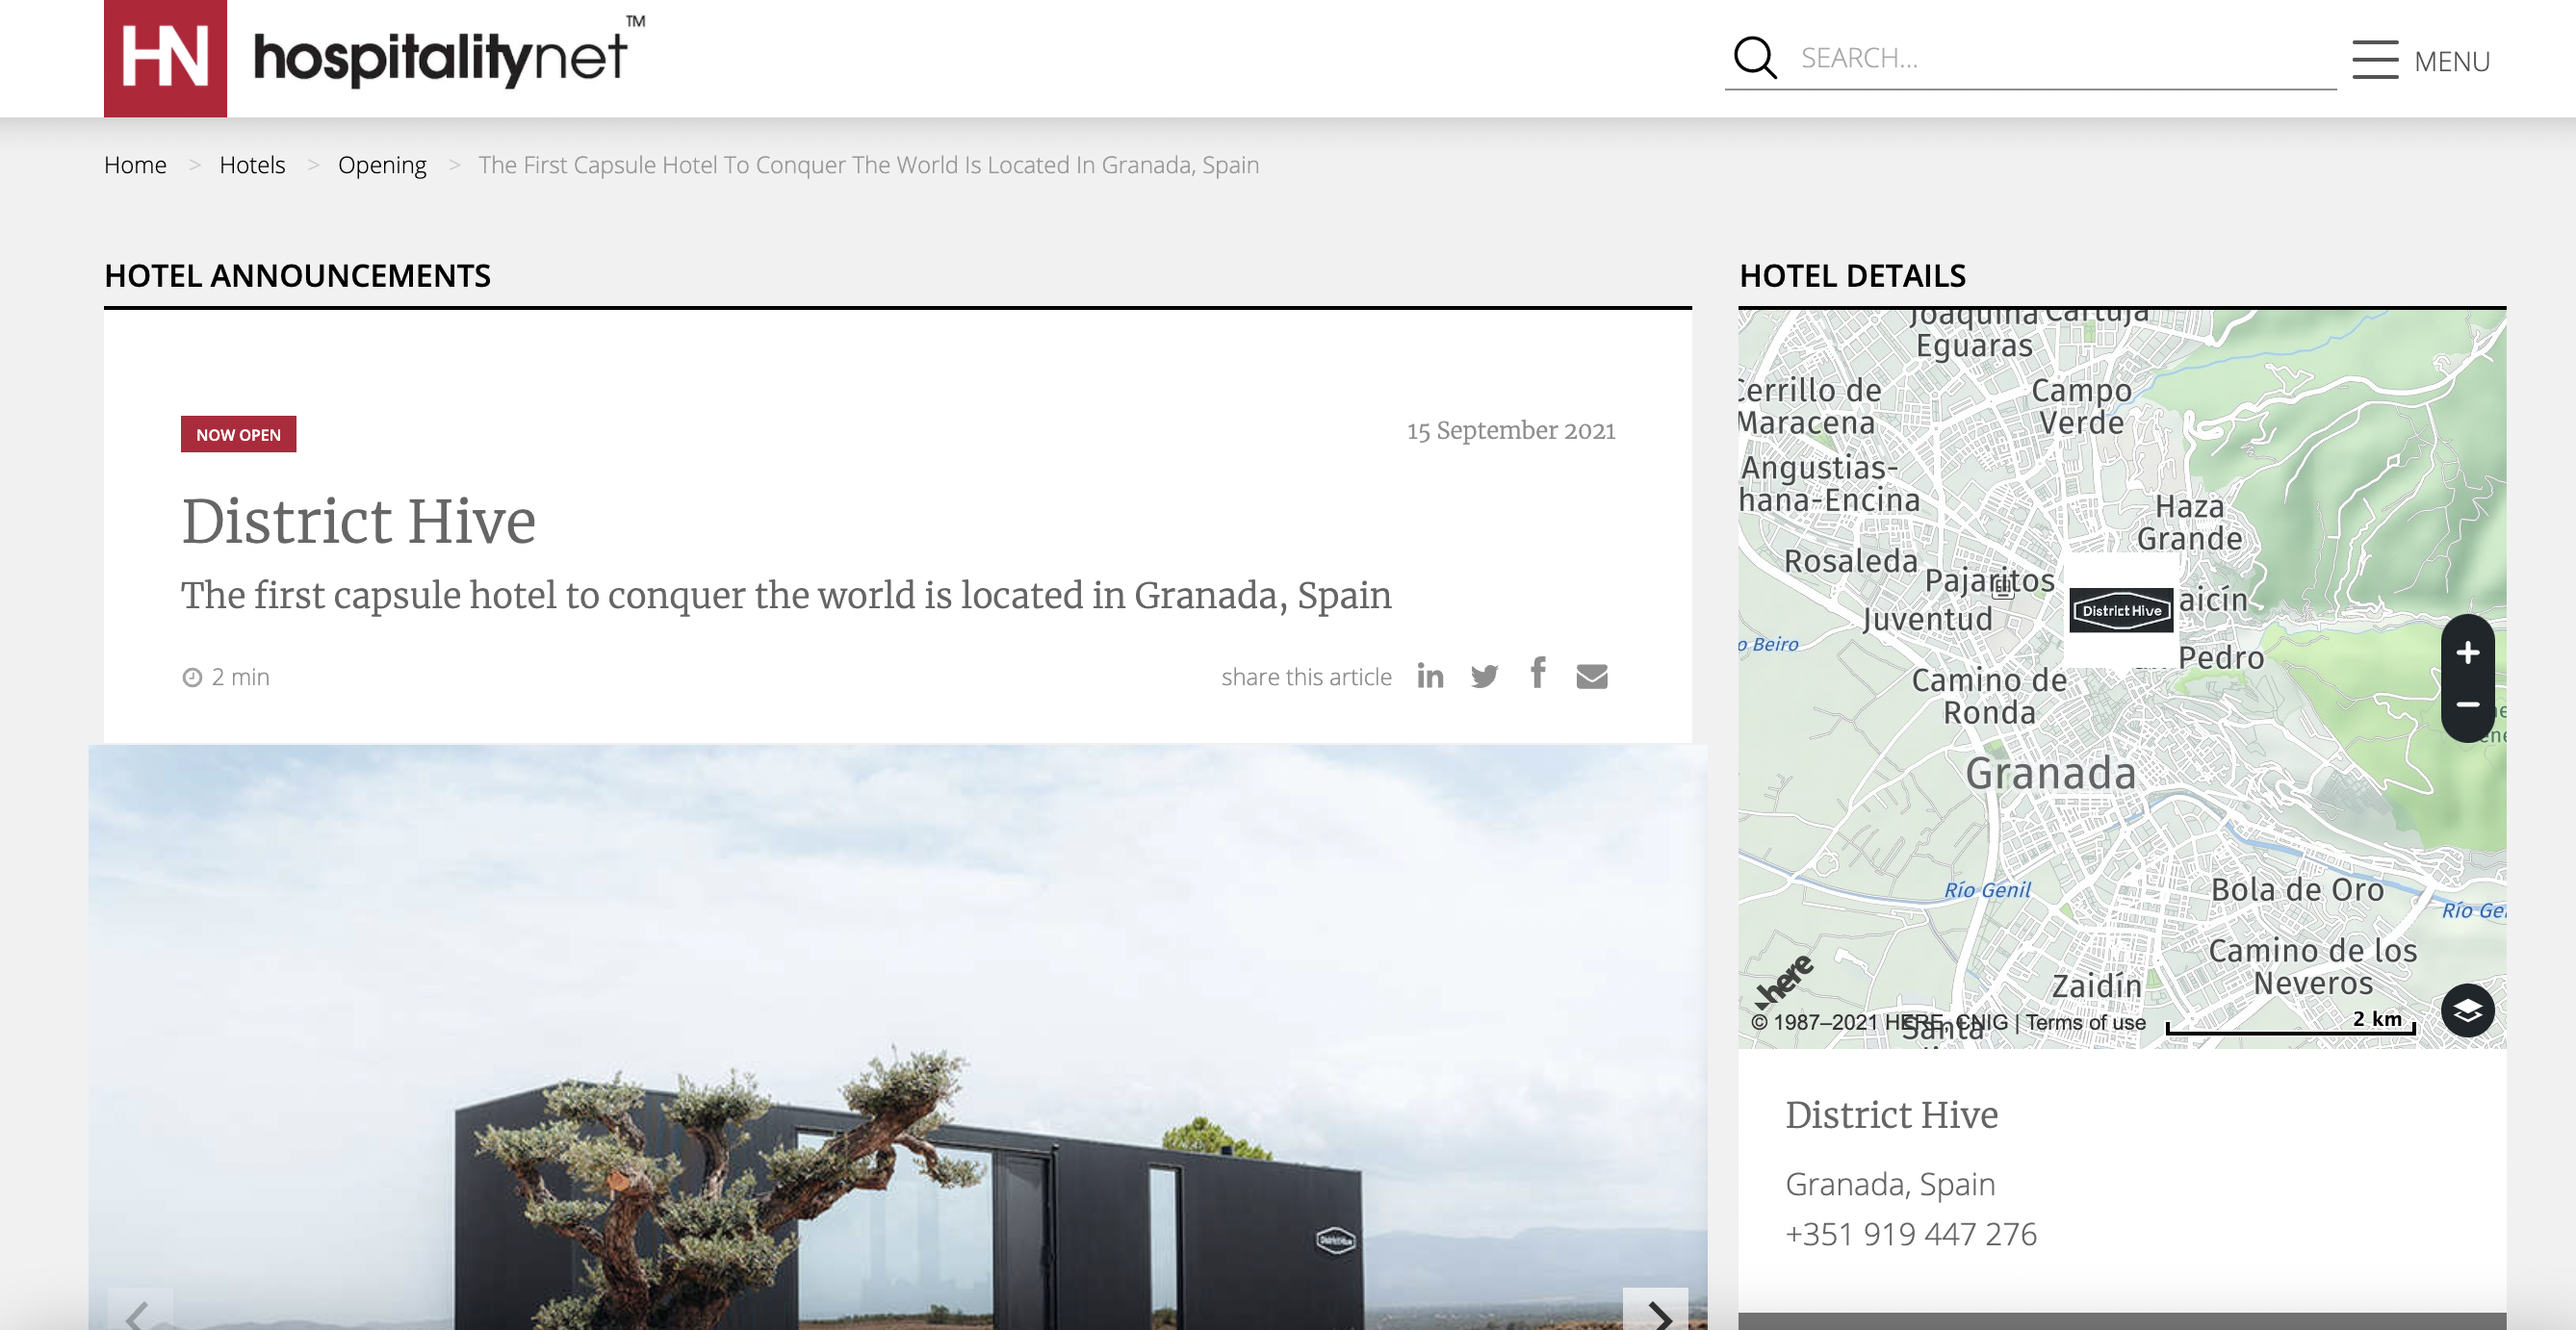
Task: Share the article on LinkedIn
Action: (x=1431, y=676)
